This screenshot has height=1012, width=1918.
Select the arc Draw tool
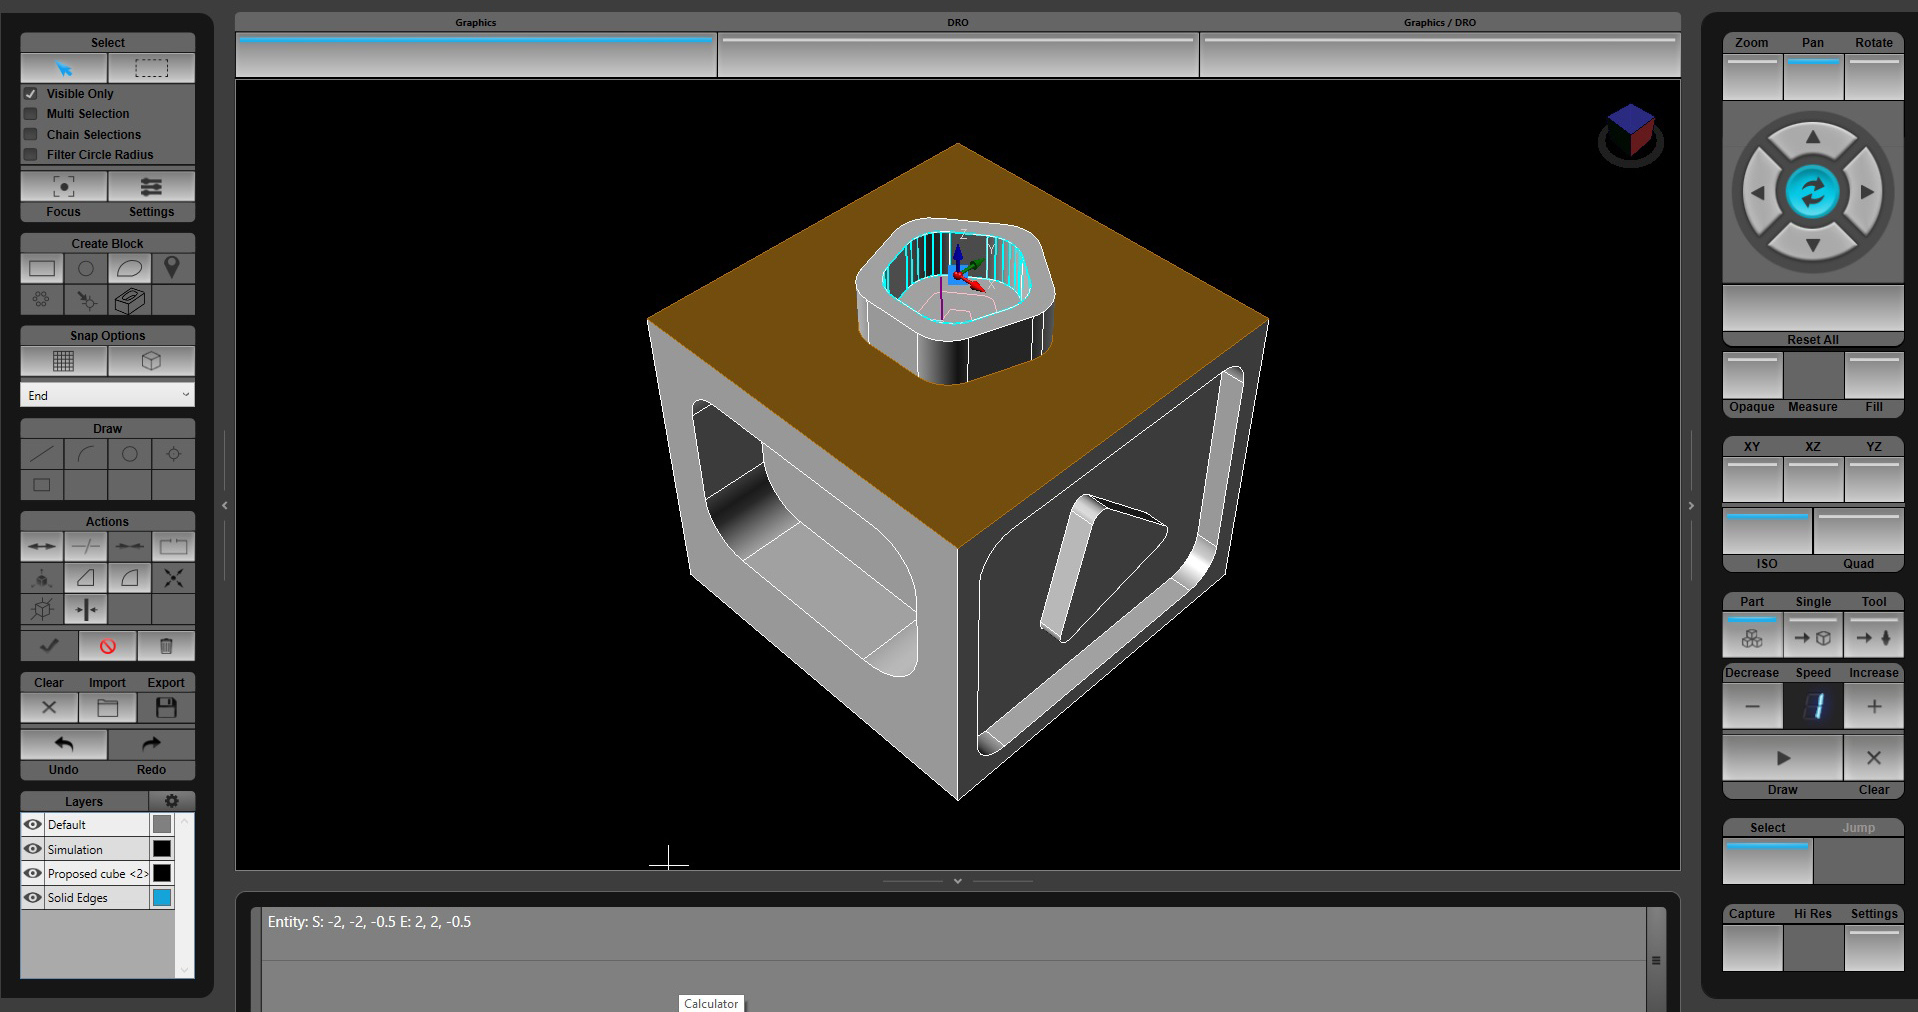tap(85, 453)
